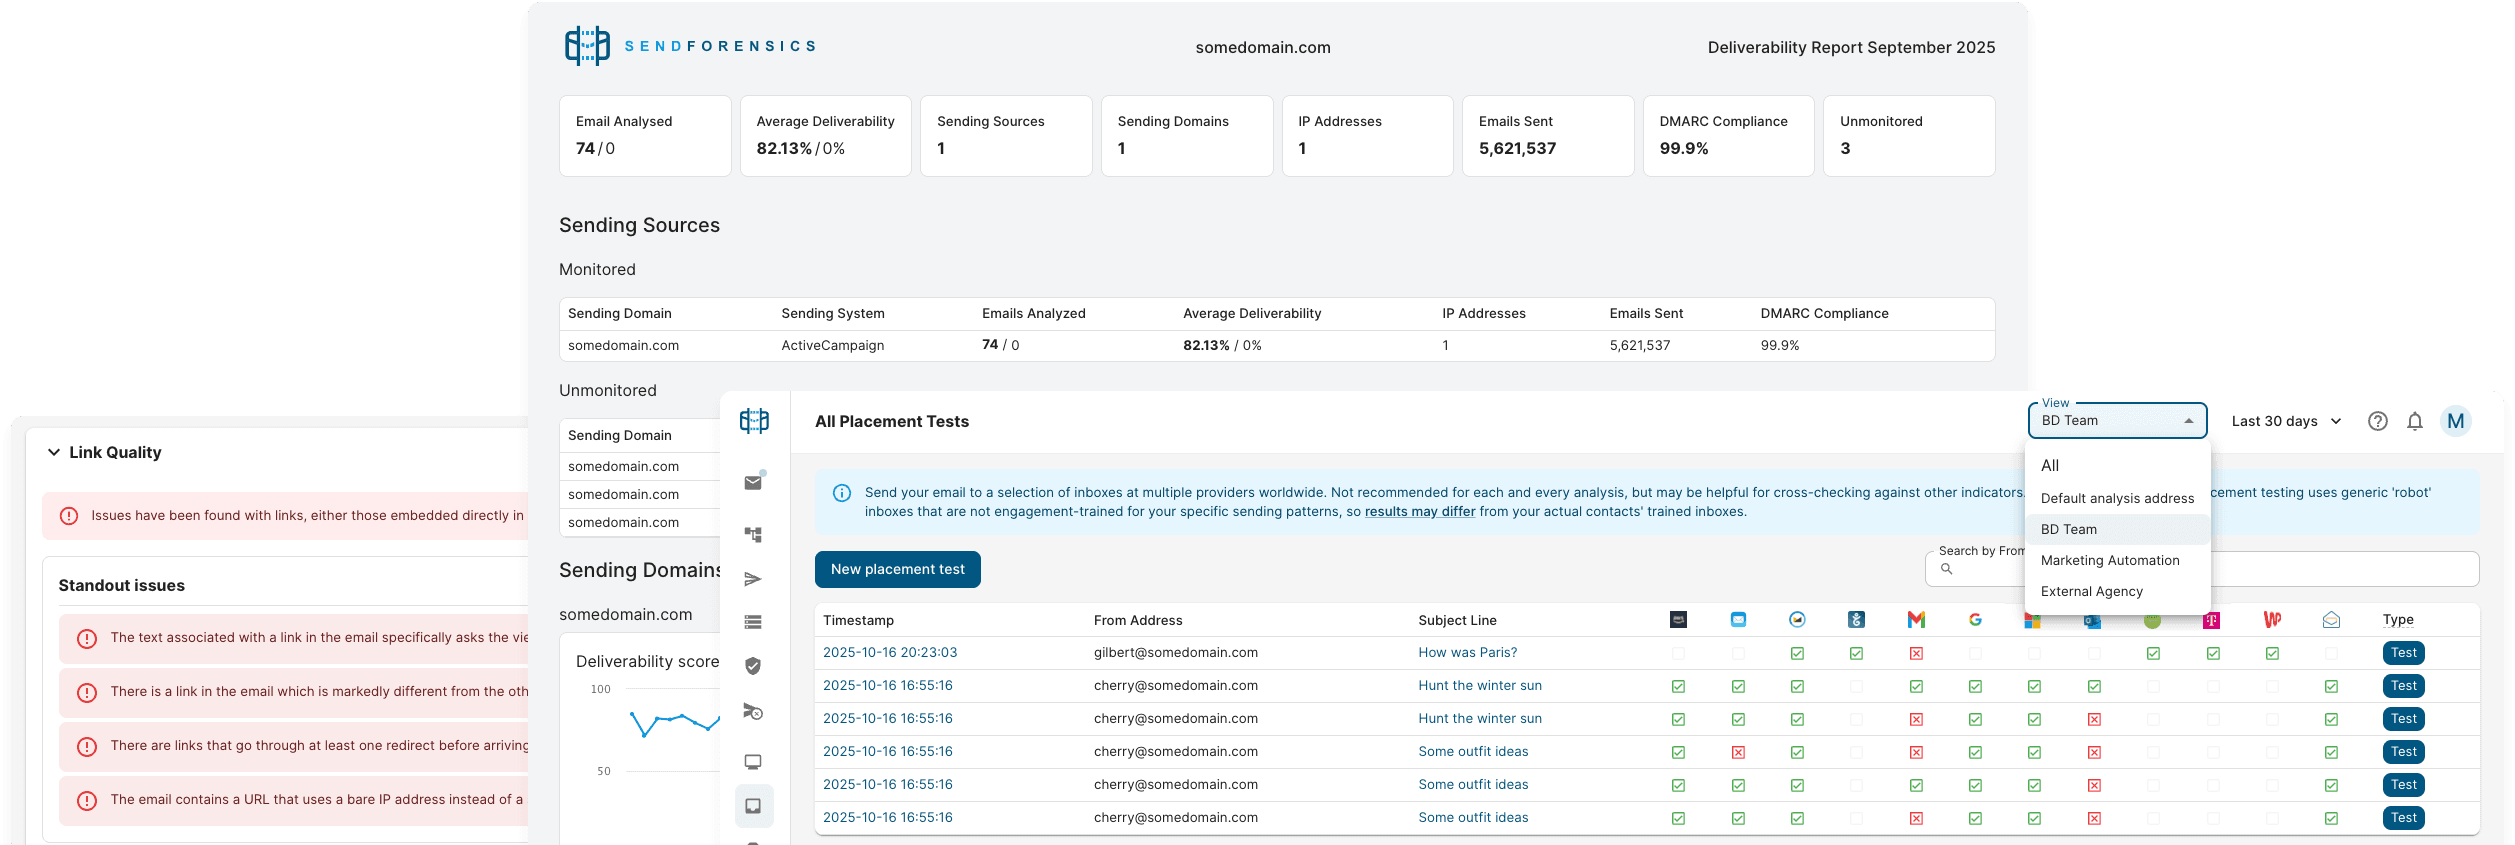Open the 'How was Paris?' subject link

1467,652
